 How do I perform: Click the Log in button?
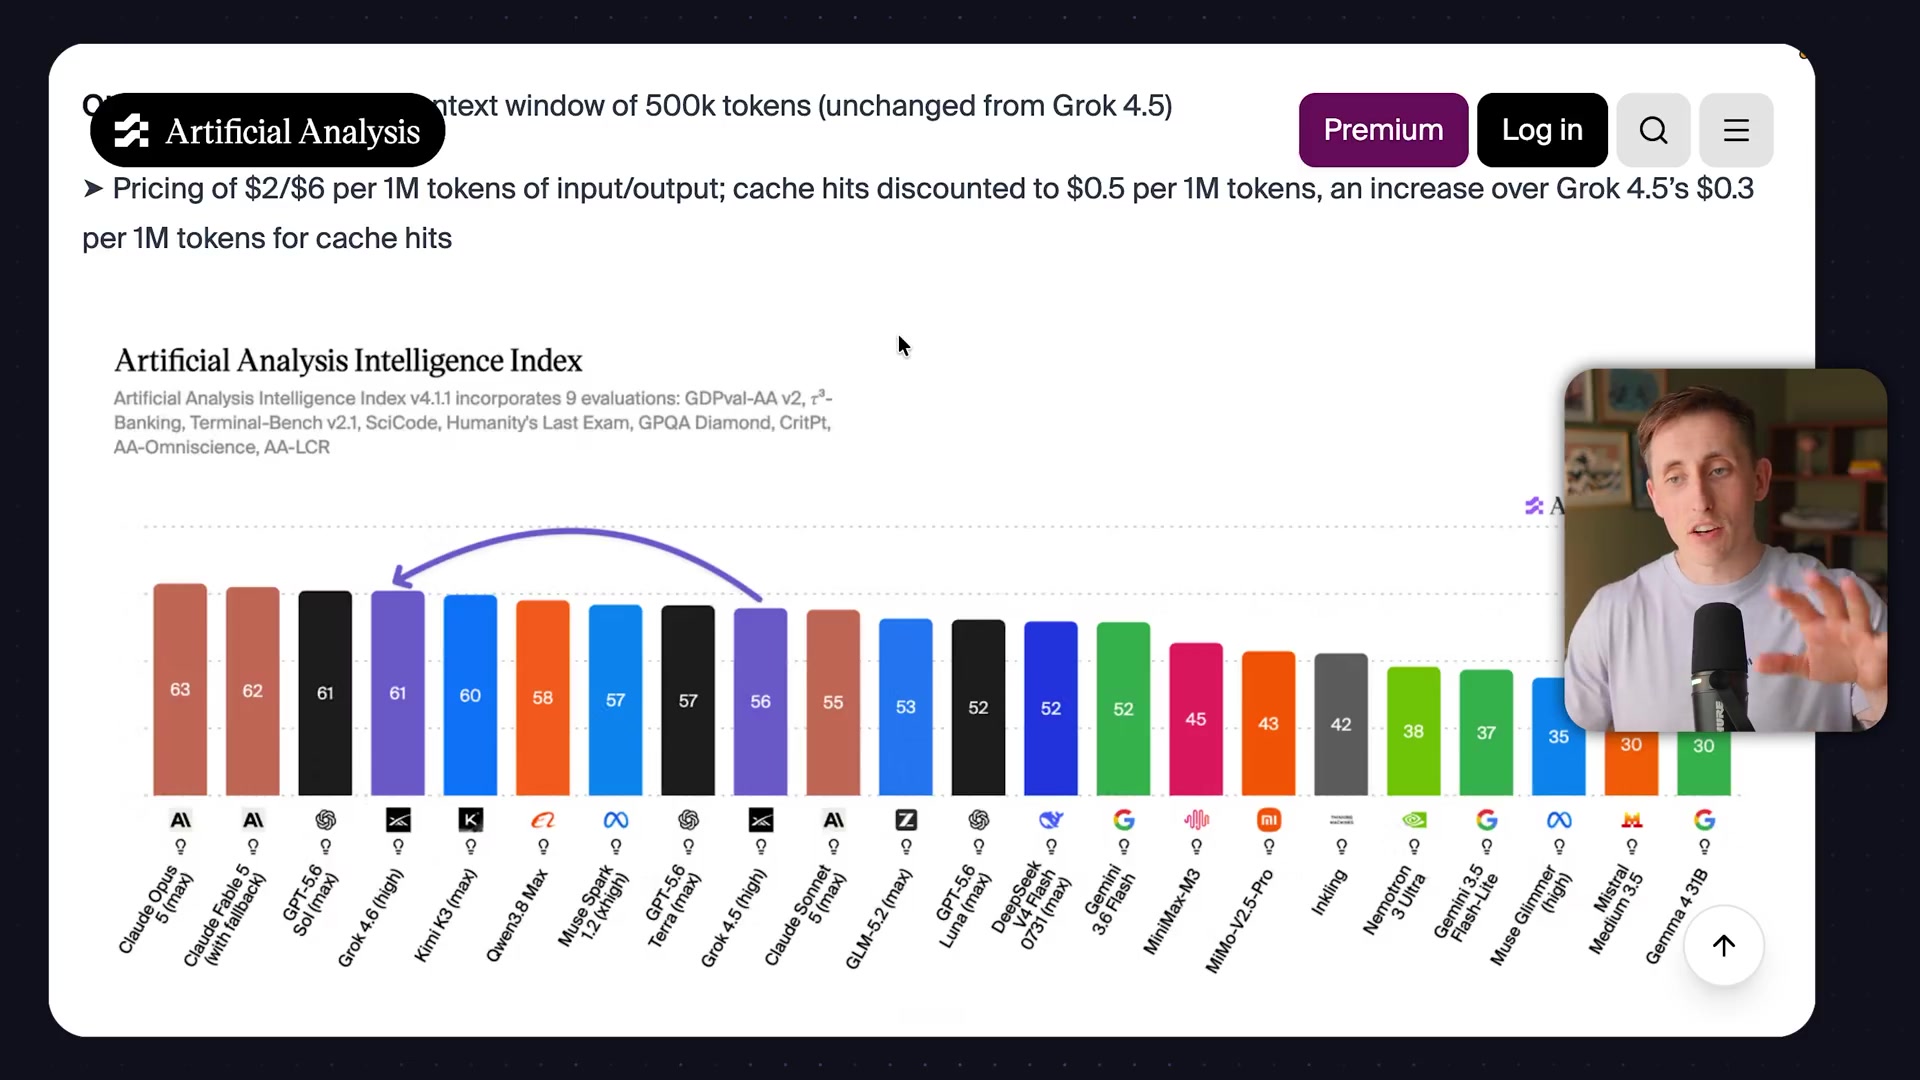tap(1542, 130)
